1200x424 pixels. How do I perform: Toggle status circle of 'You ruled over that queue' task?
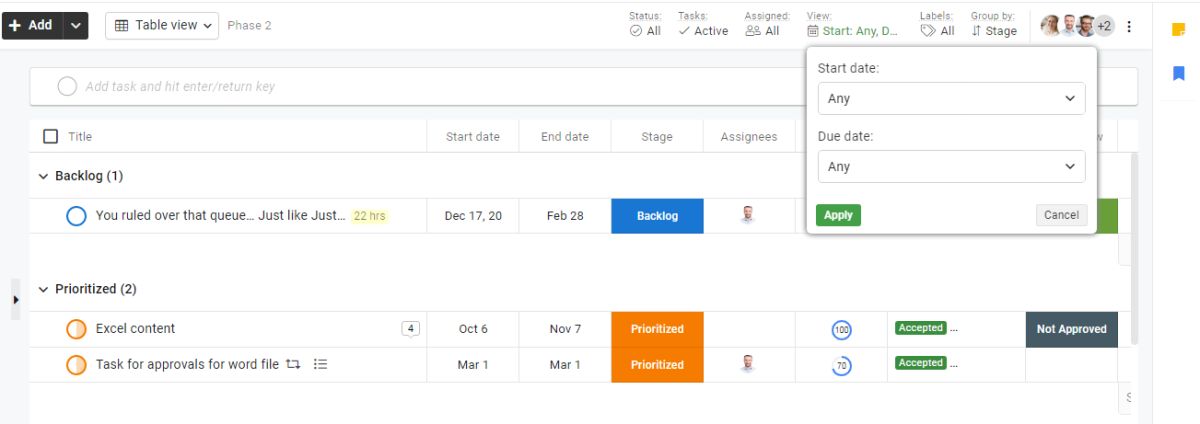(76, 216)
